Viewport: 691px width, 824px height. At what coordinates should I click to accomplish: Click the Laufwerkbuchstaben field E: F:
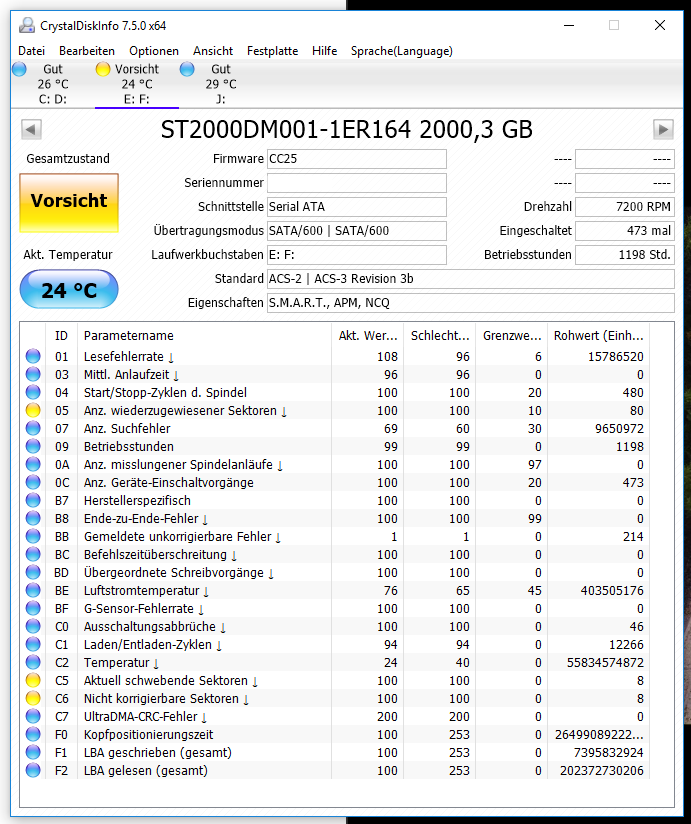click(357, 255)
